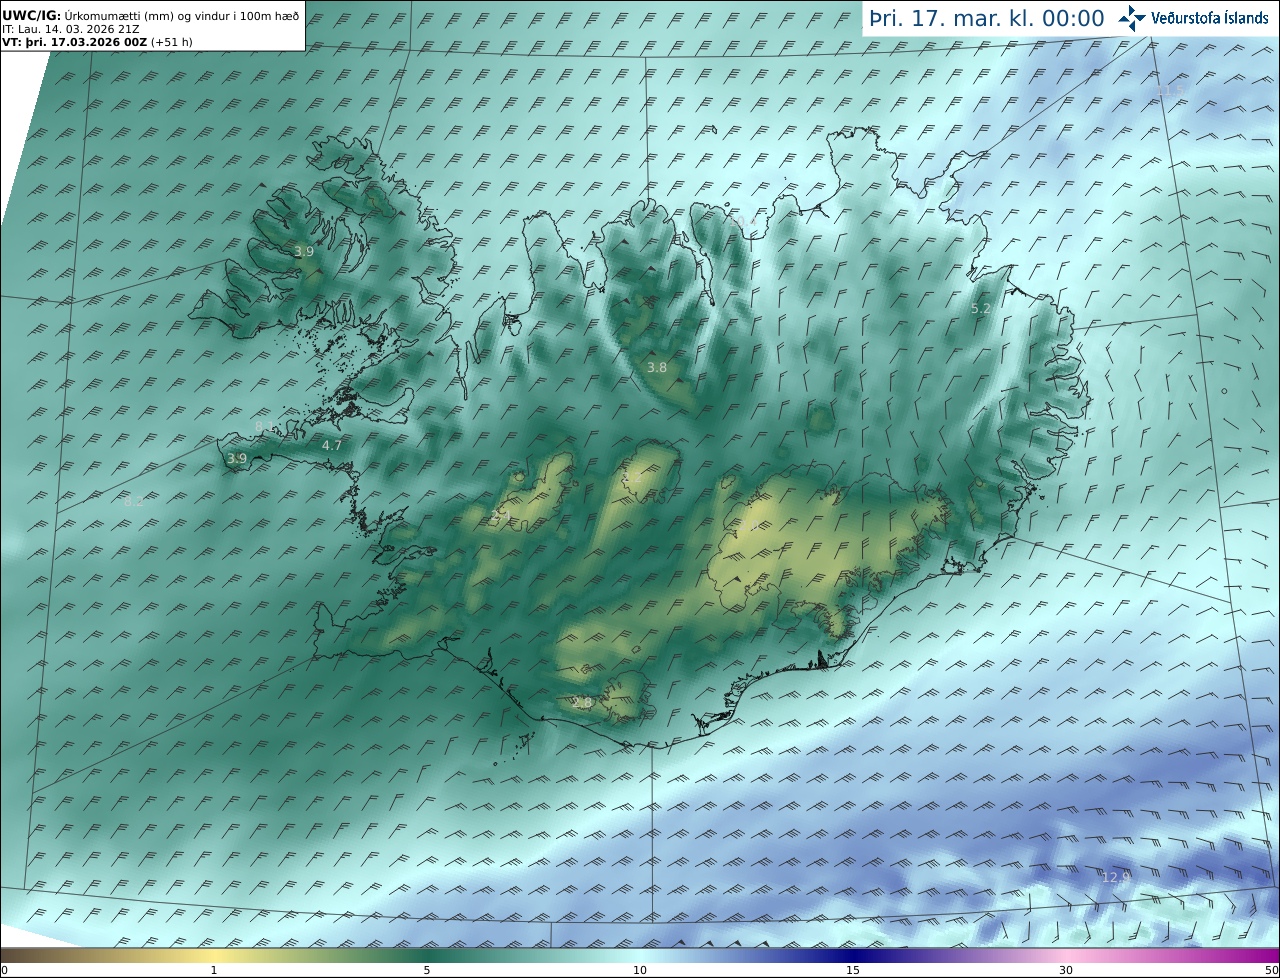Click the 2.1 value in the western highlands

point(503,516)
